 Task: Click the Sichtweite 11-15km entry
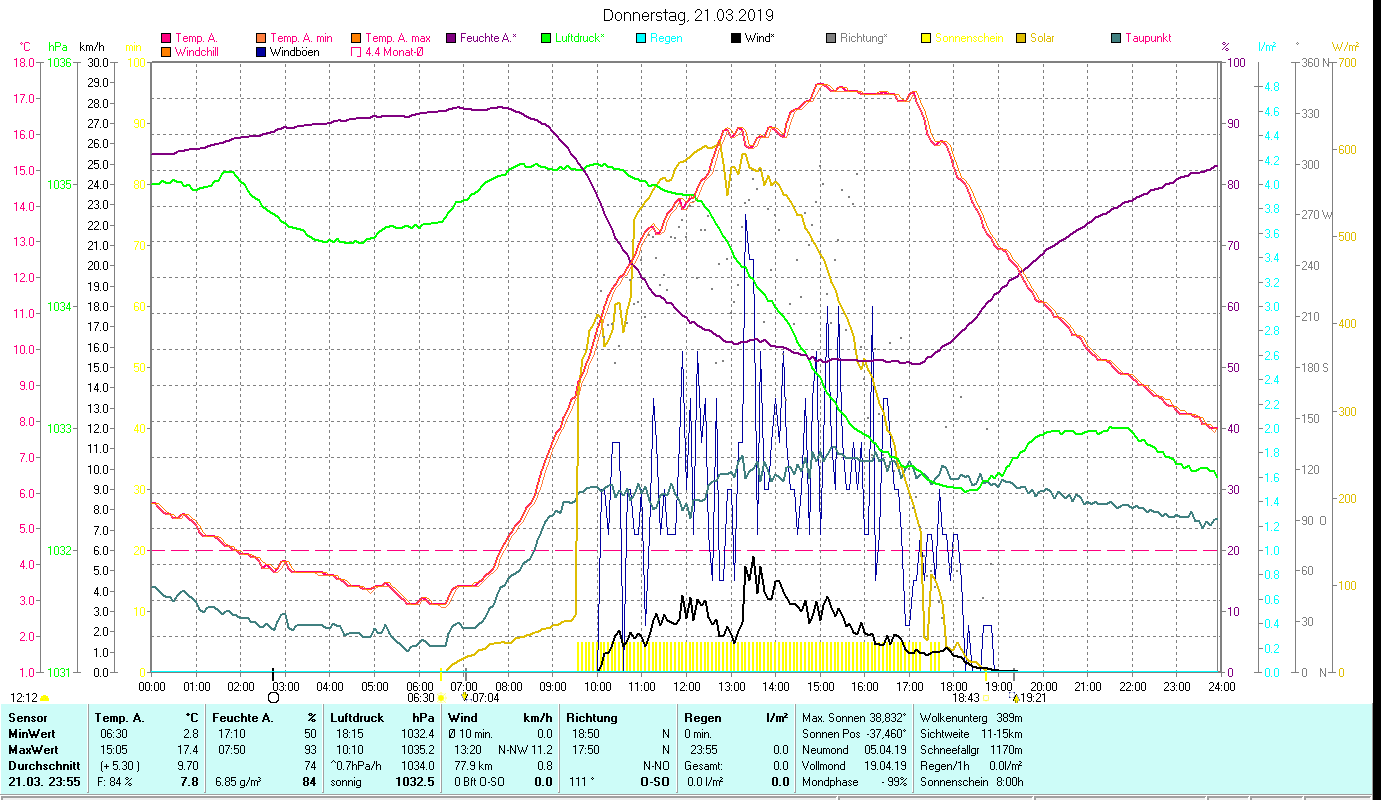tap(970, 733)
